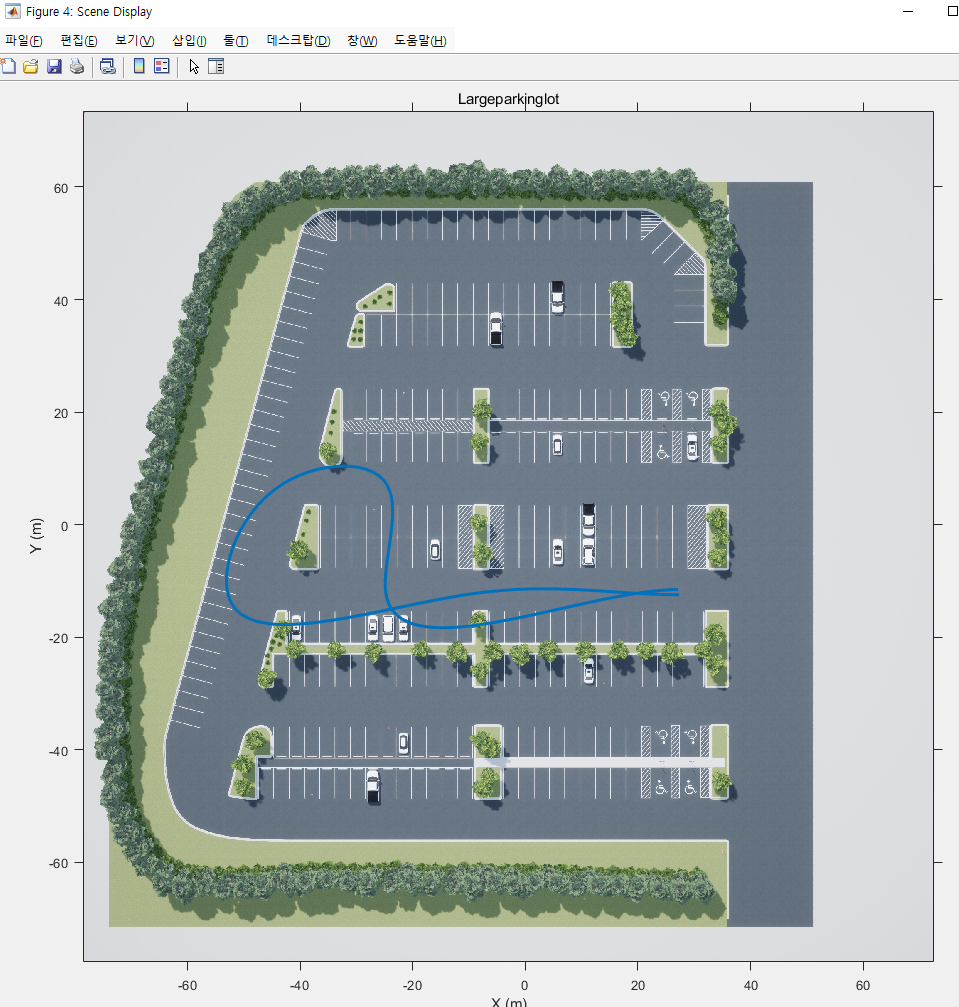Click the X-axis tick label 20
This screenshot has width=959, height=1007.
click(637, 985)
